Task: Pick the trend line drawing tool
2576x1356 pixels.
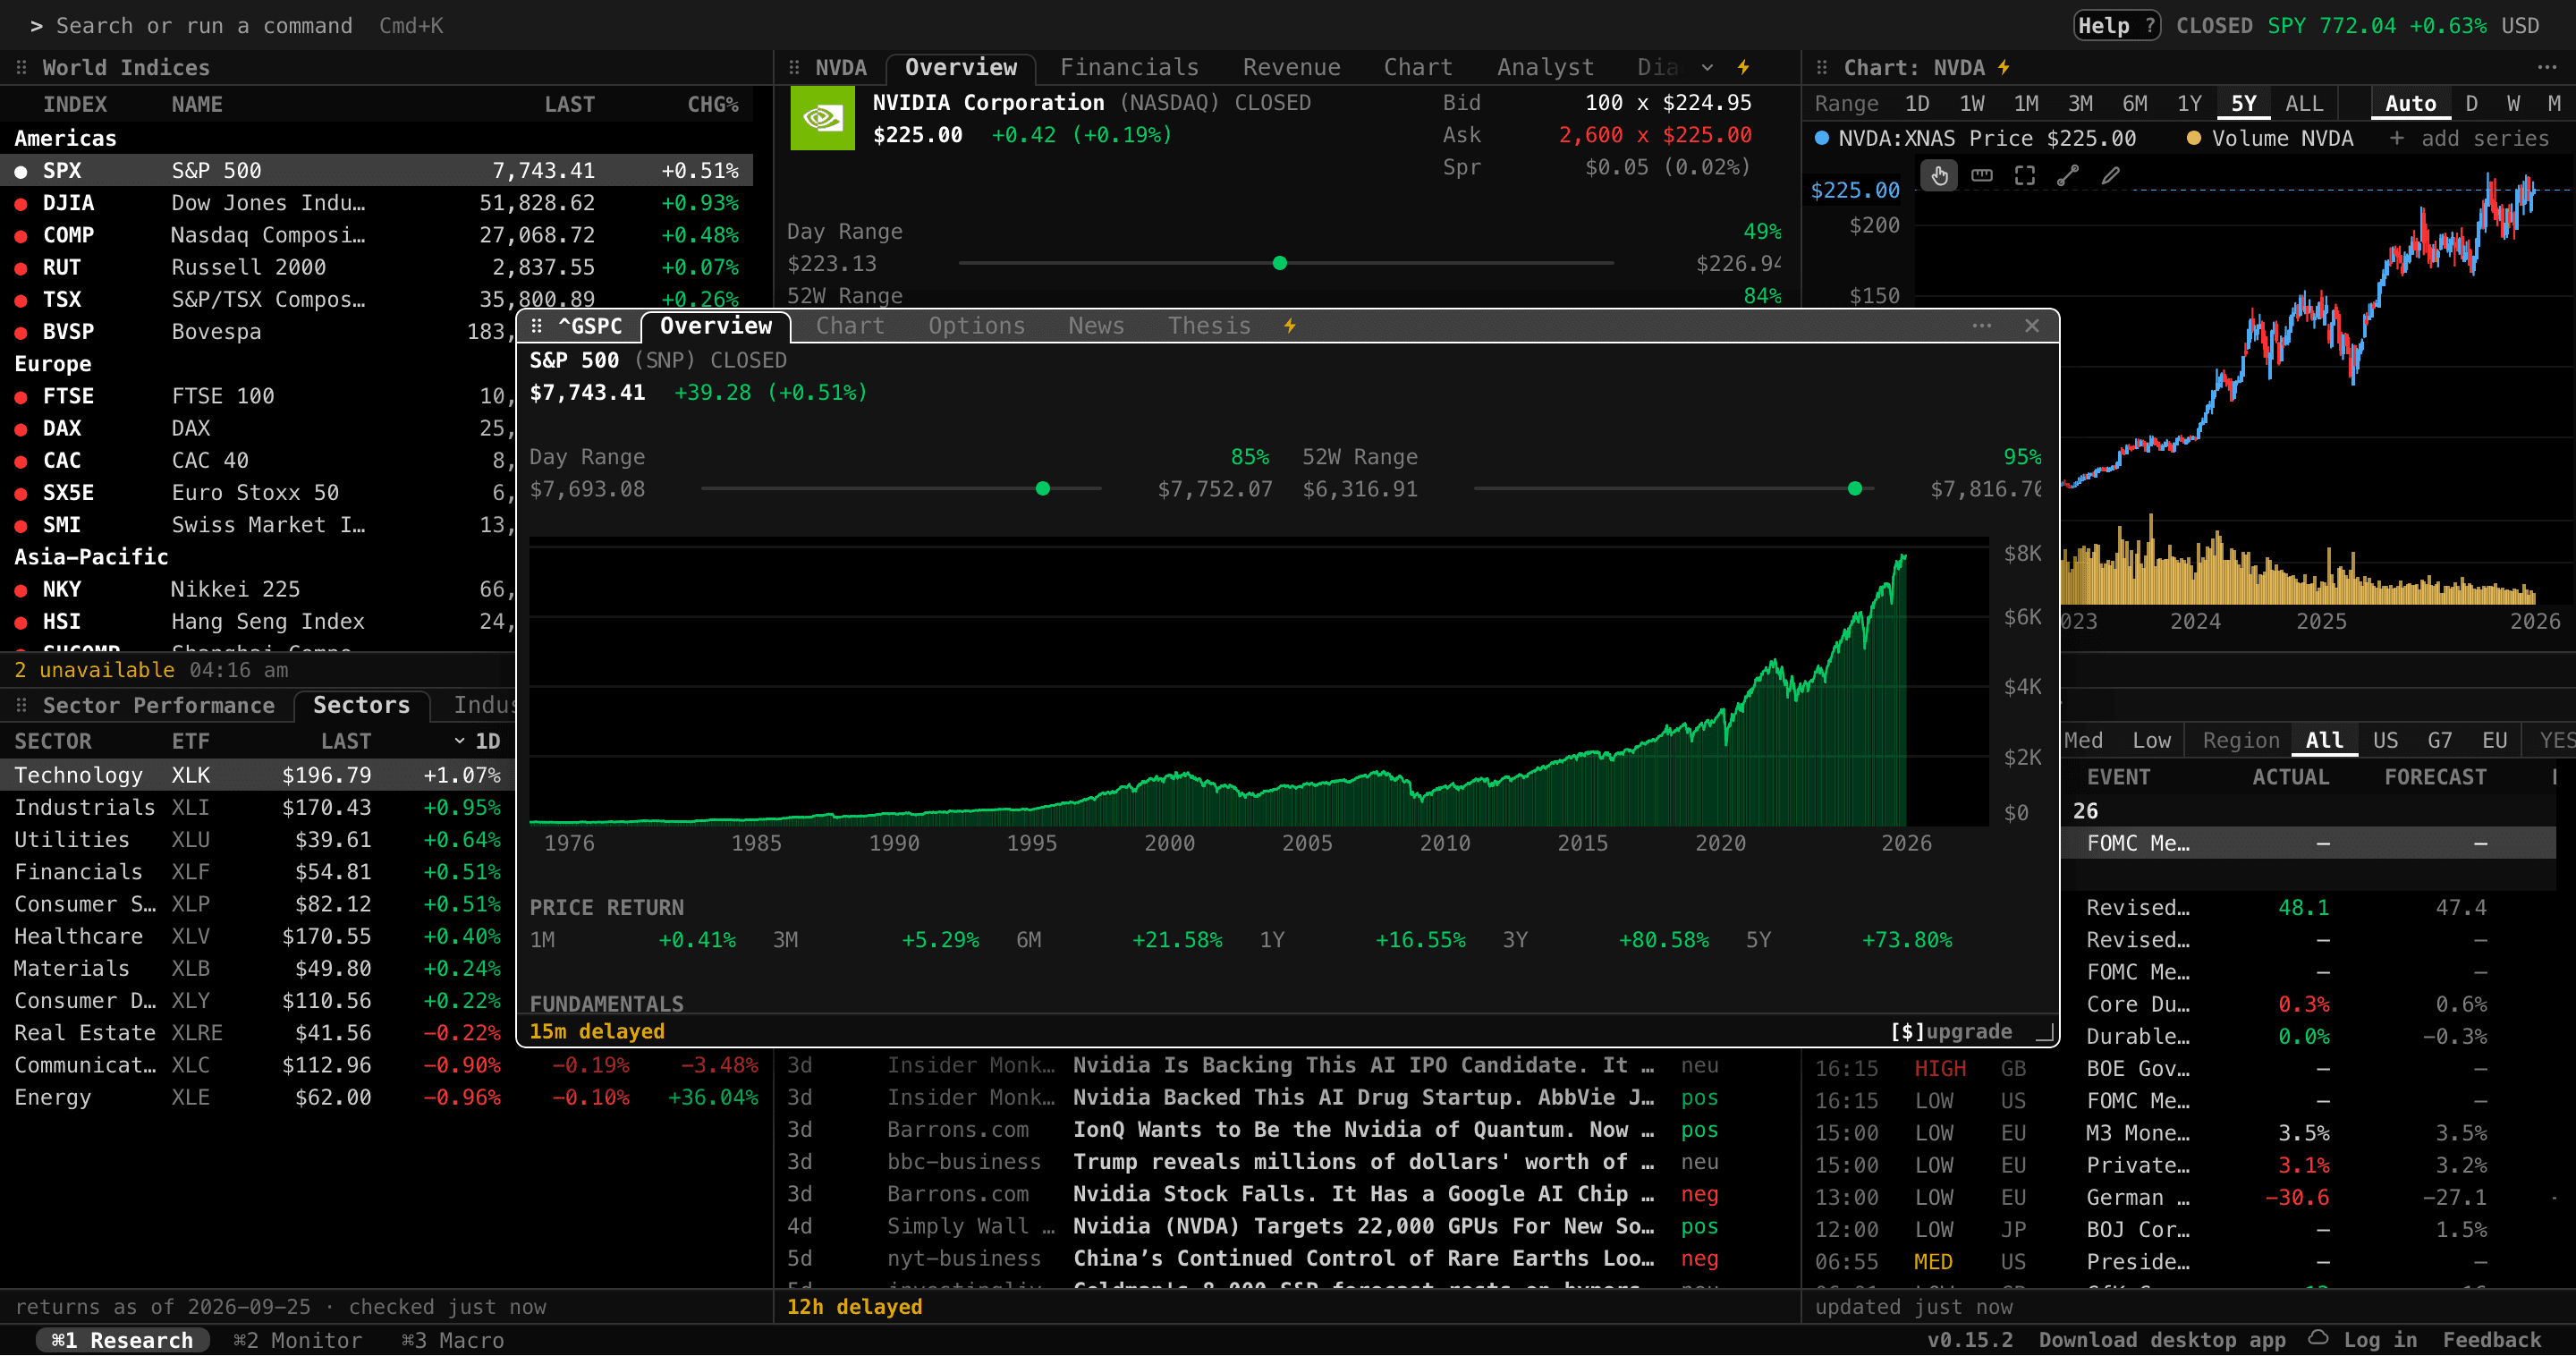Action: [x=2068, y=176]
